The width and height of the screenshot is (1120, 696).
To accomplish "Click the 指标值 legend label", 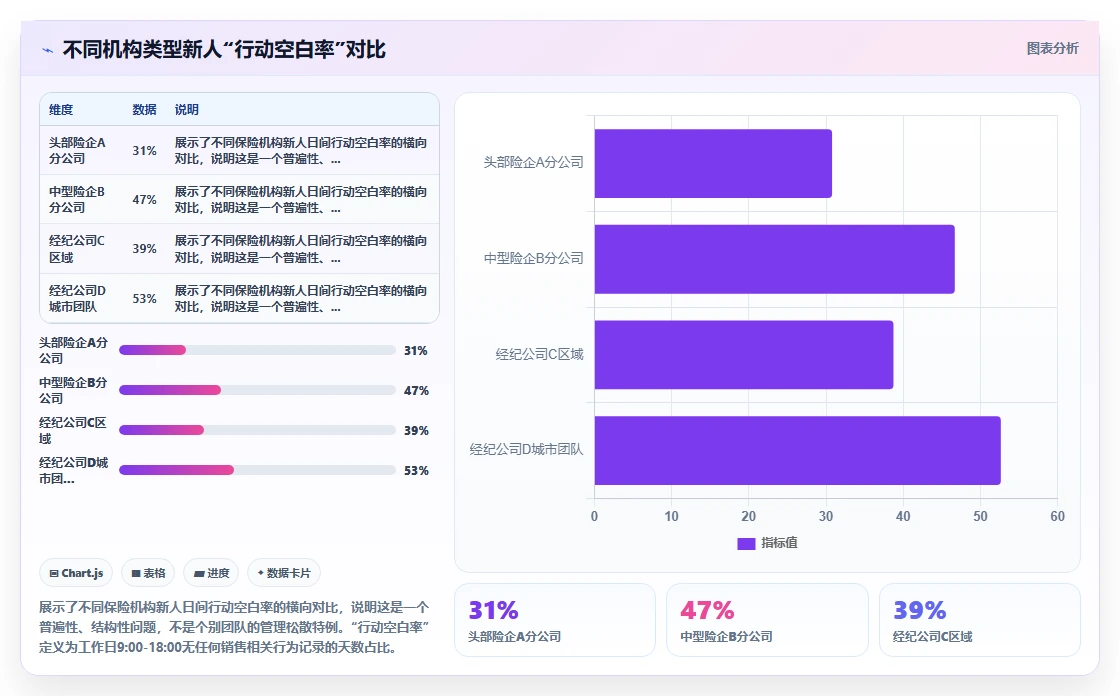I will (779, 543).
